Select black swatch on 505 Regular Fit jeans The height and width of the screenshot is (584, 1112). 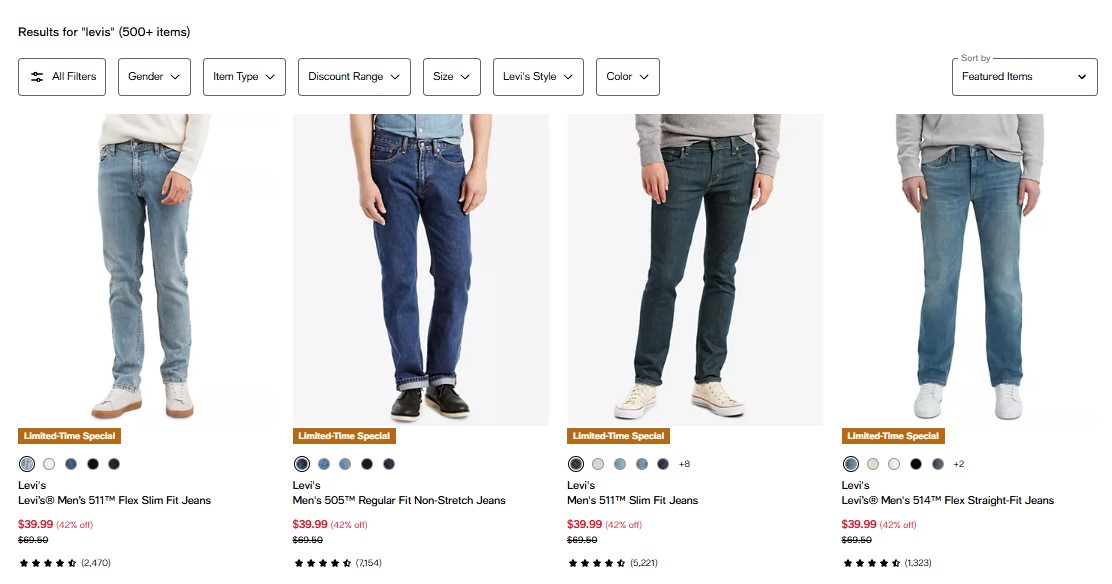click(367, 464)
